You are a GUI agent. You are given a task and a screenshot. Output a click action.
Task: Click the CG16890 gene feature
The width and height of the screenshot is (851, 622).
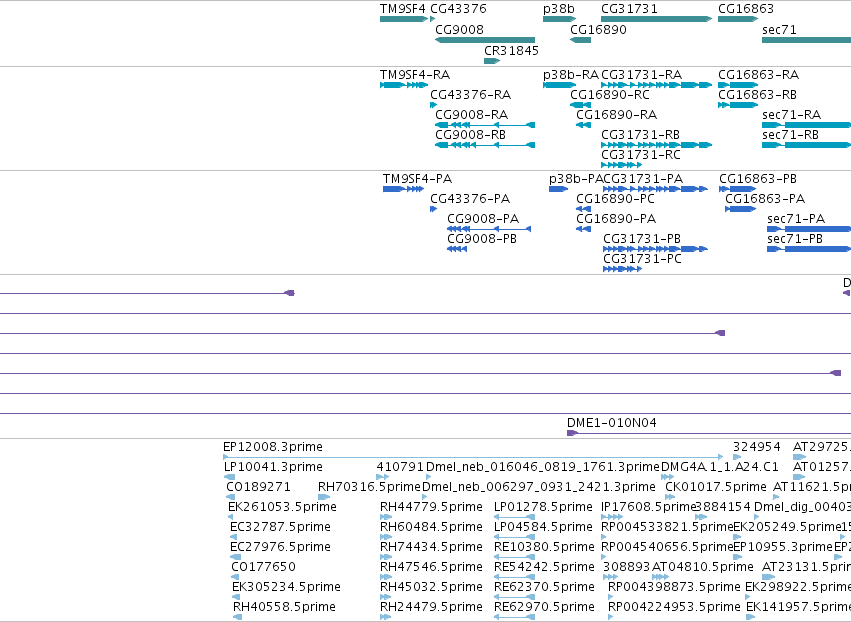[580, 40]
